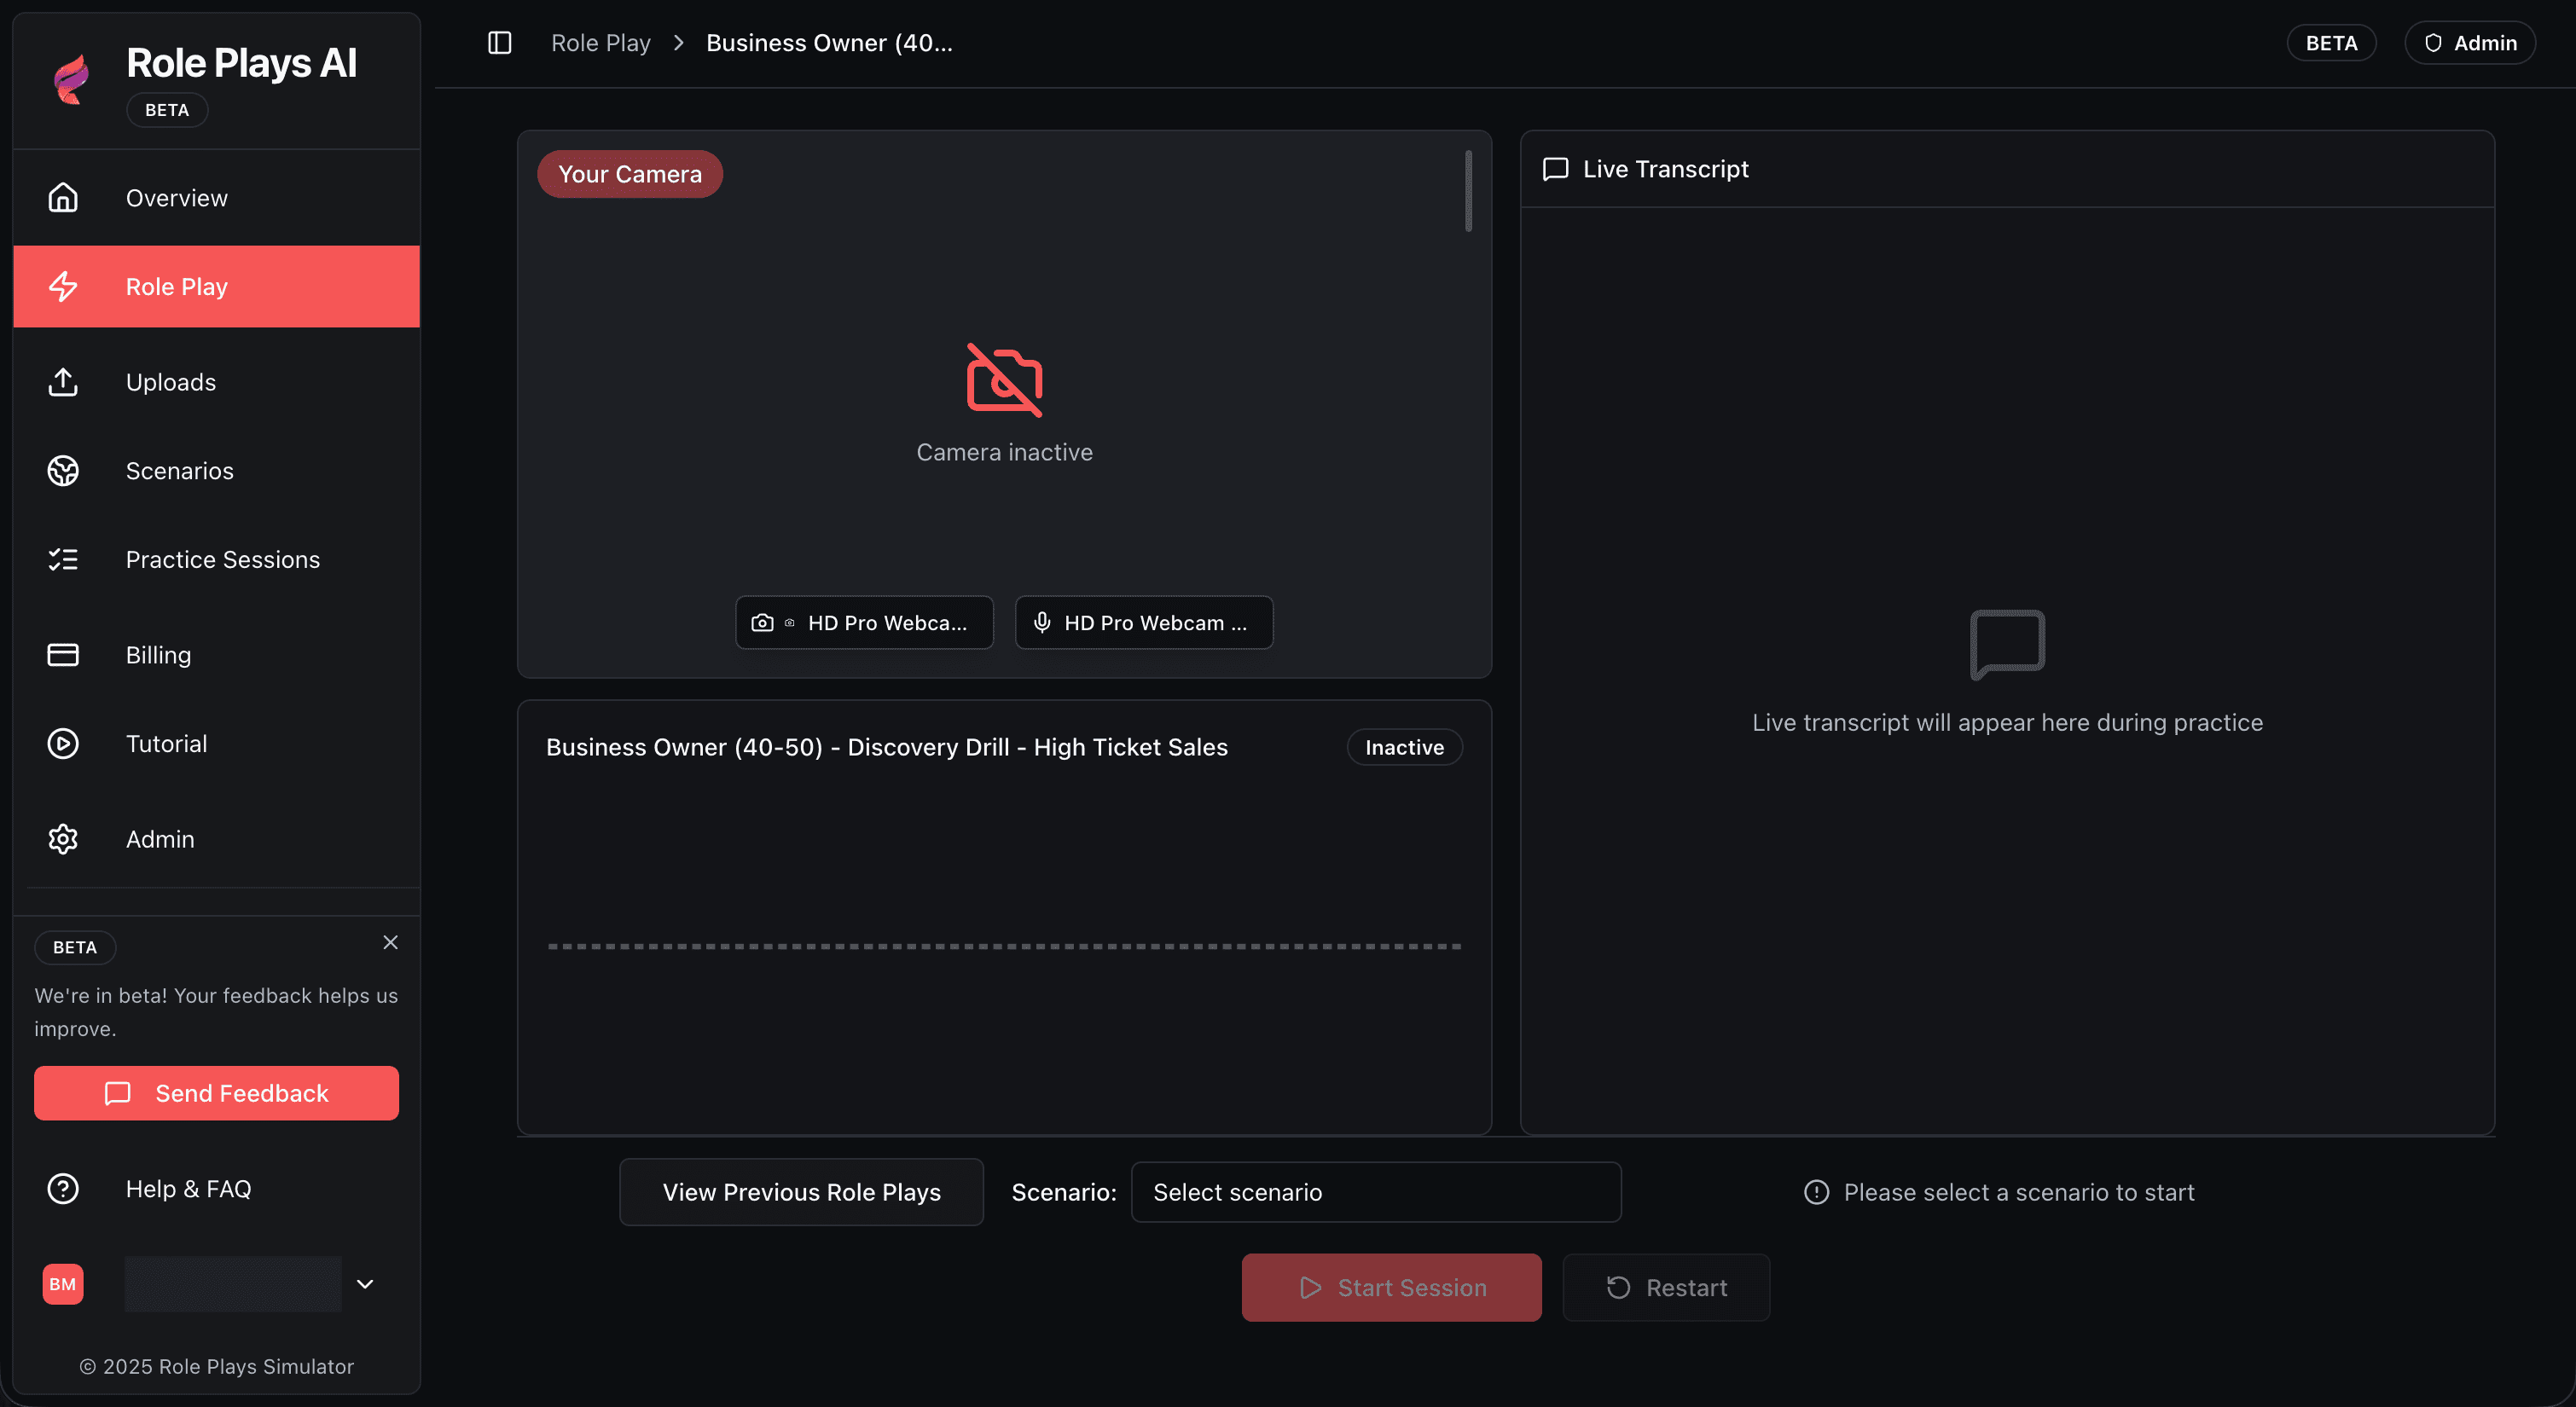Expand the user account chevron menu
This screenshot has width=2576, height=1407.
point(365,1284)
